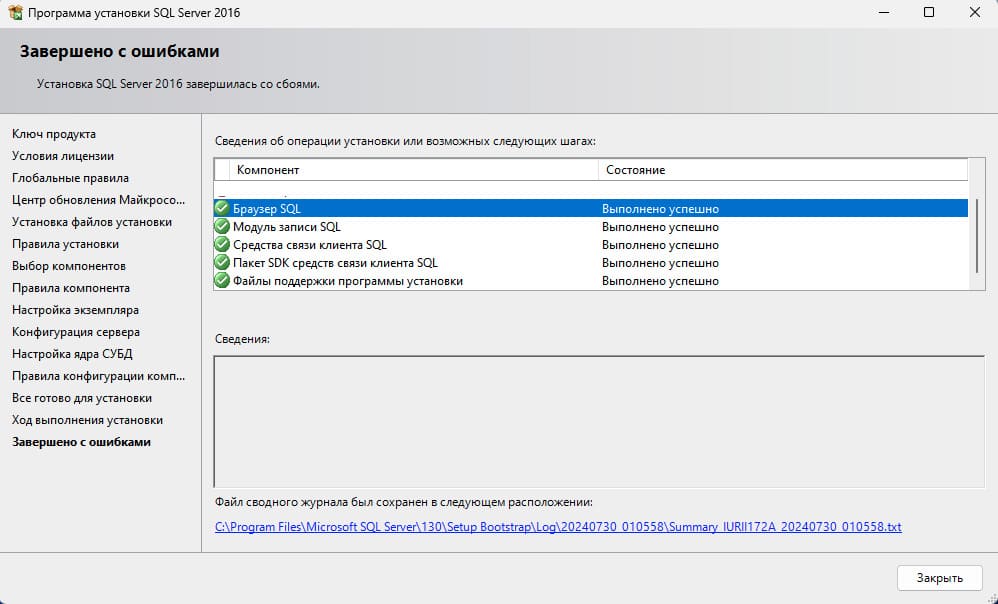Viewport: 998px width, 604px height.
Task: Click the Условия лицензии step in sidebar
Action: tap(63, 156)
